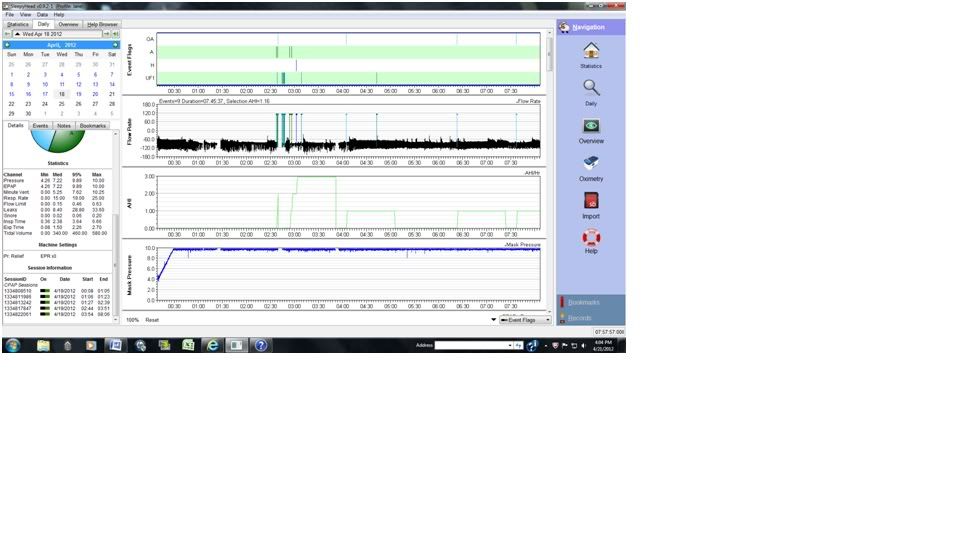The height and width of the screenshot is (540, 960).
Task: Click the Action Center flag tray icon
Action: click(x=564, y=346)
